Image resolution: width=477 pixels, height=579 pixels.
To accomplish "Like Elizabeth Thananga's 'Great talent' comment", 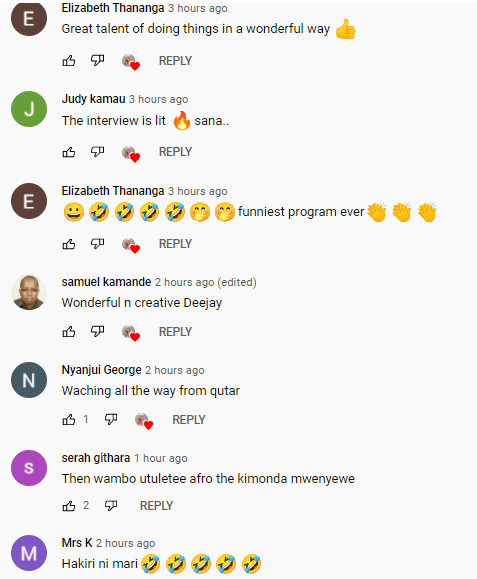I will tap(69, 61).
